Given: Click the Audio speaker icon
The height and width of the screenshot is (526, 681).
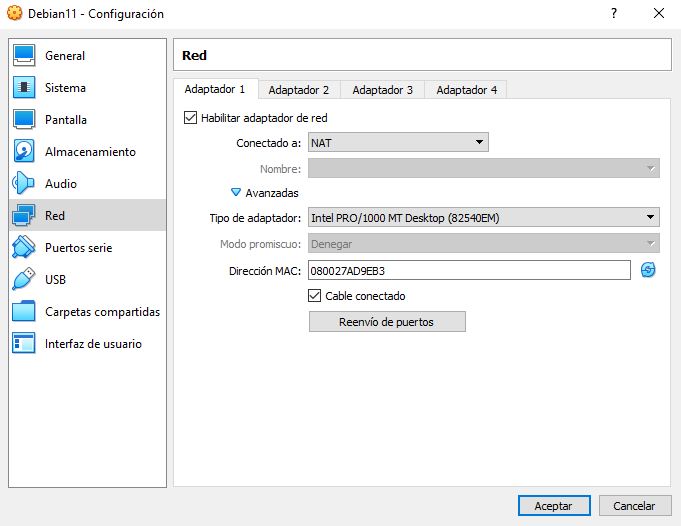Looking at the screenshot, I should 23,183.
